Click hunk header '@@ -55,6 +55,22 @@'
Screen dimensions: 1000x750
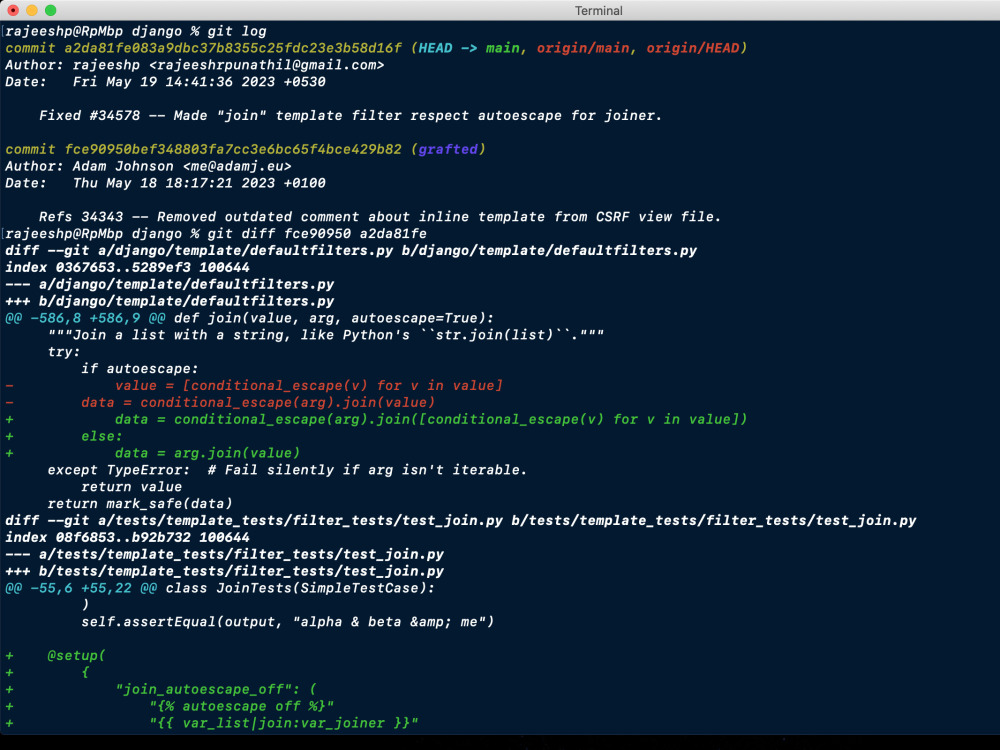[x=80, y=588]
